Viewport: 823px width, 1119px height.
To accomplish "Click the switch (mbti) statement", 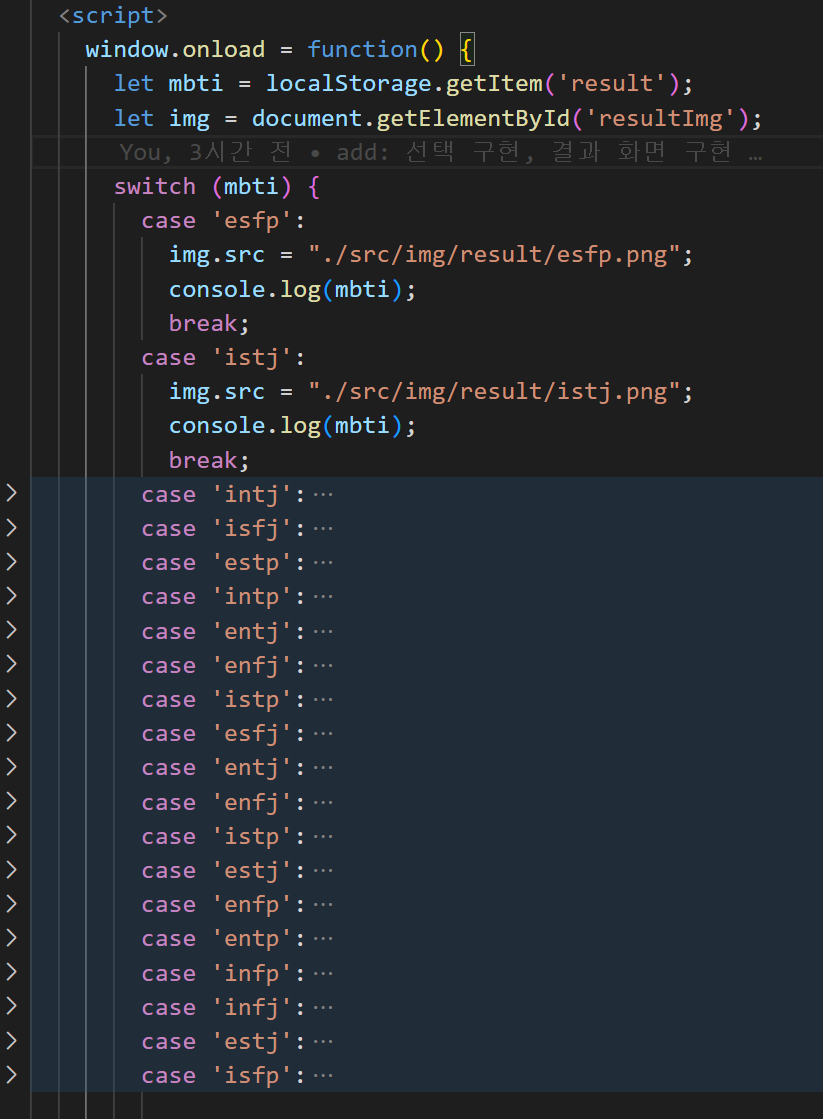I will [216, 186].
